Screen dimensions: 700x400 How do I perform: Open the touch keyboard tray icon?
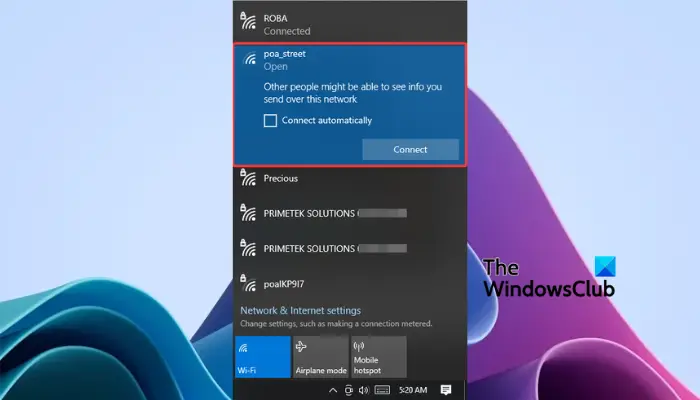tap(382, 390)
